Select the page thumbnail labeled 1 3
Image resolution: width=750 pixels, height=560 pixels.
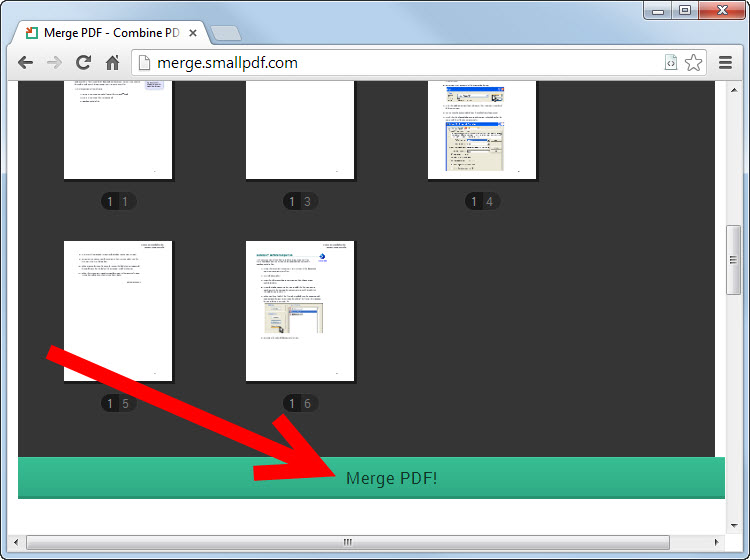coord(300,130)
